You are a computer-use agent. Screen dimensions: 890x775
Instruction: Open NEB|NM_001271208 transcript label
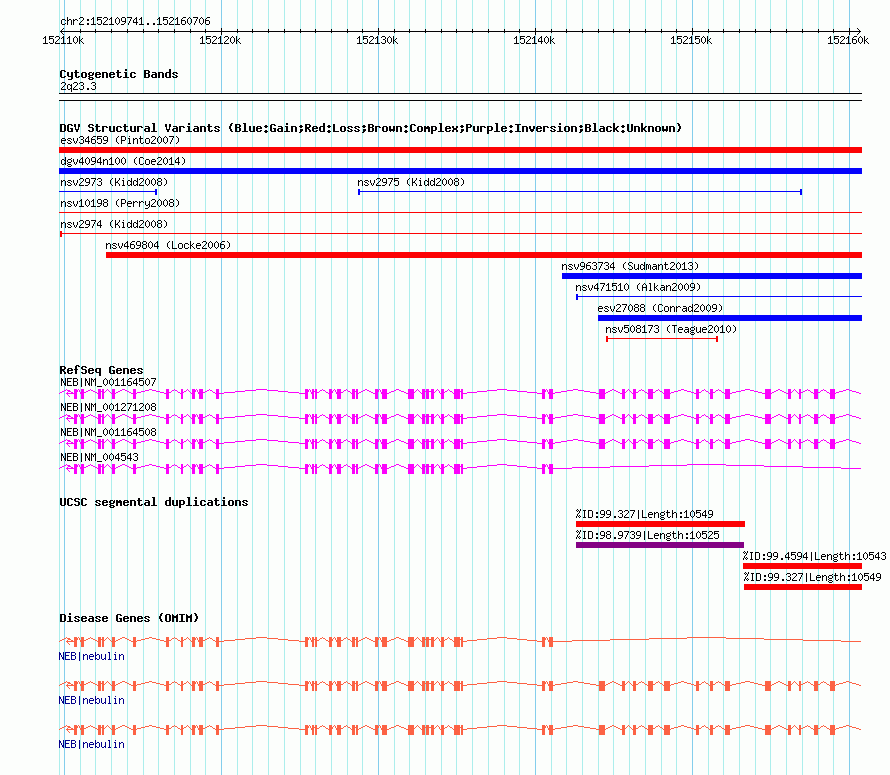click(108, 408)
